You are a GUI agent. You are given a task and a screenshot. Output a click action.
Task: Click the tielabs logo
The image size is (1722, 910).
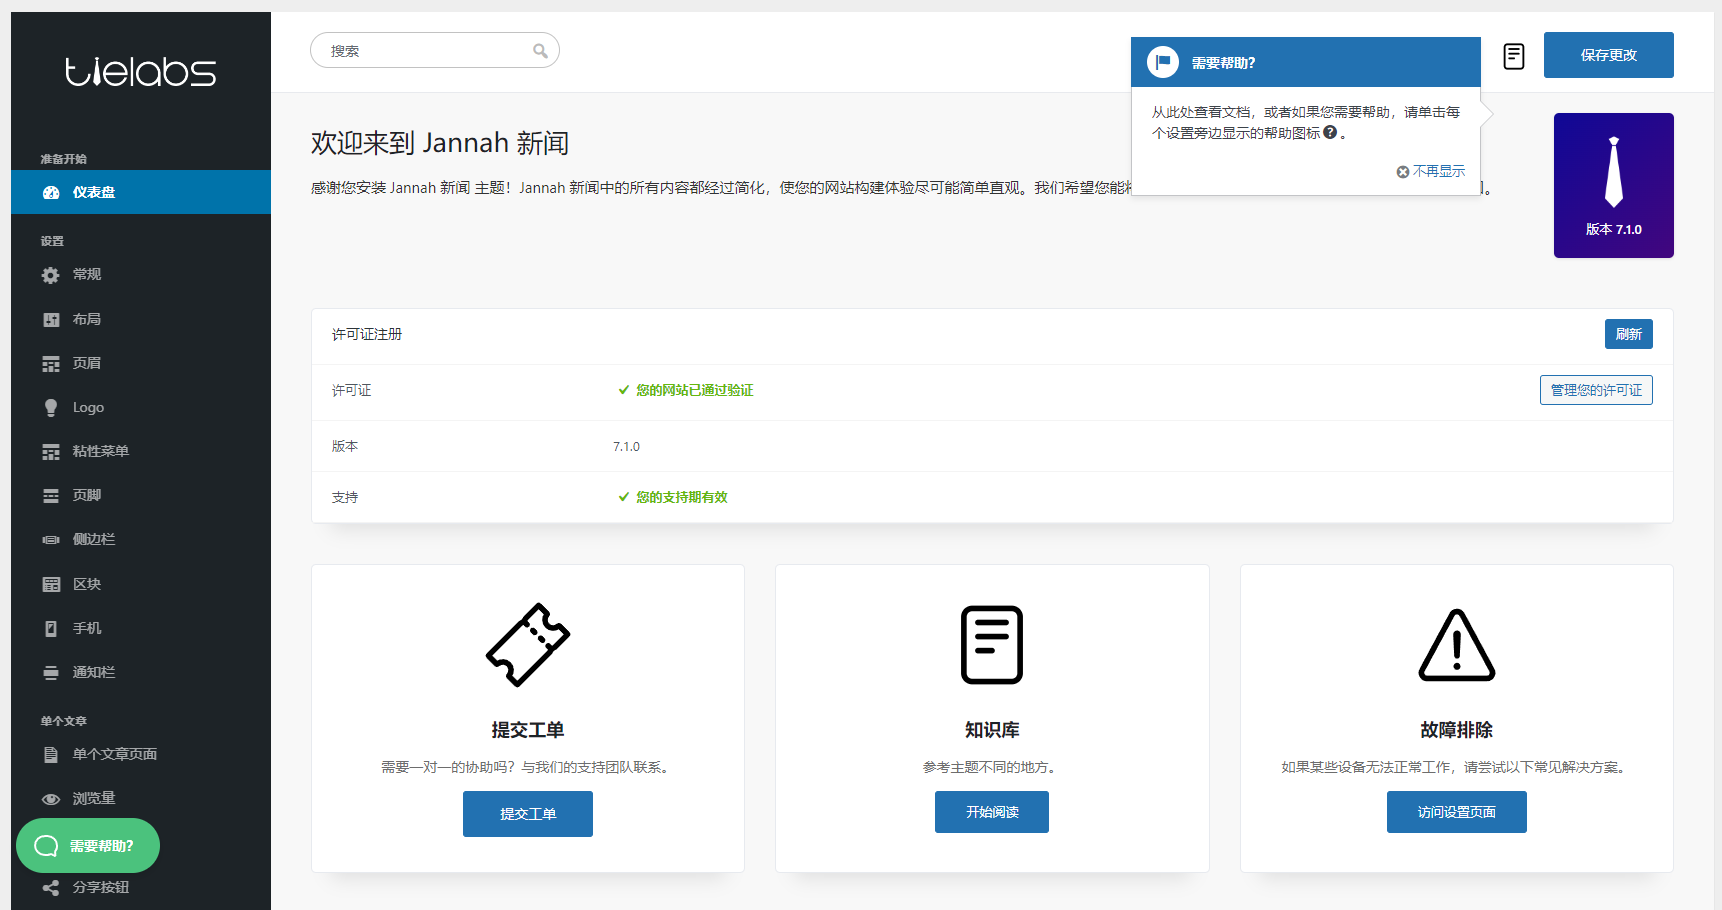click(x=141, y=71)
